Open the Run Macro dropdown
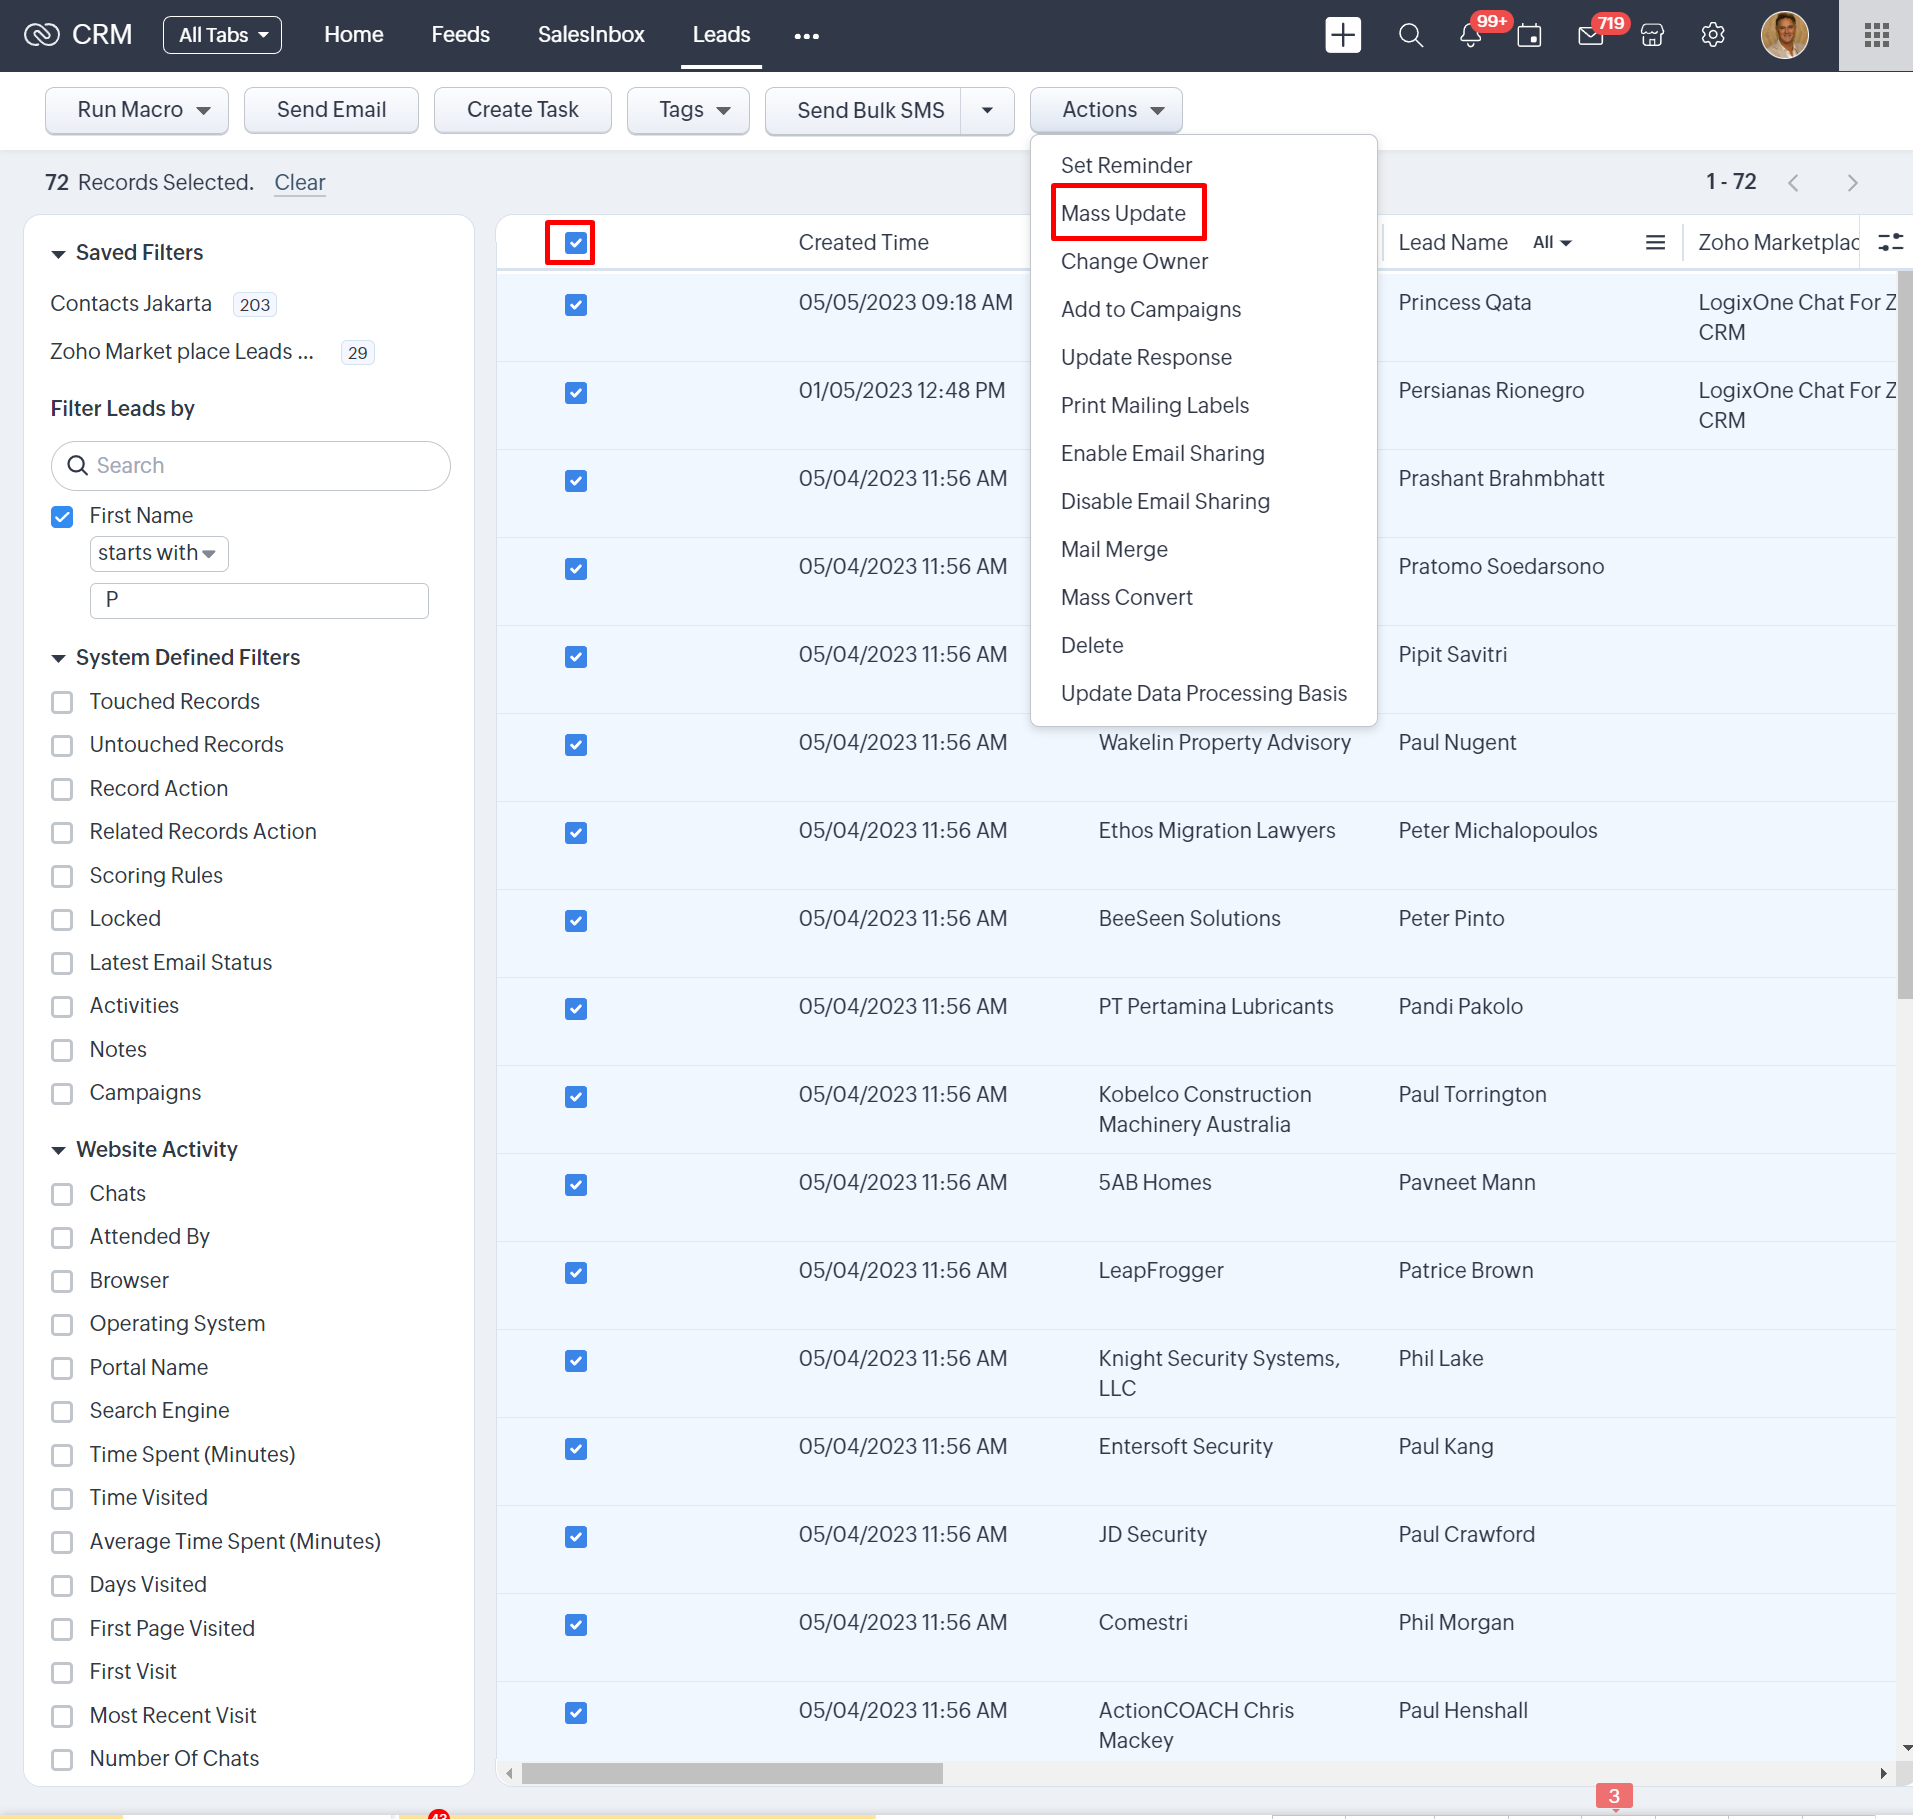 [137, 110]
